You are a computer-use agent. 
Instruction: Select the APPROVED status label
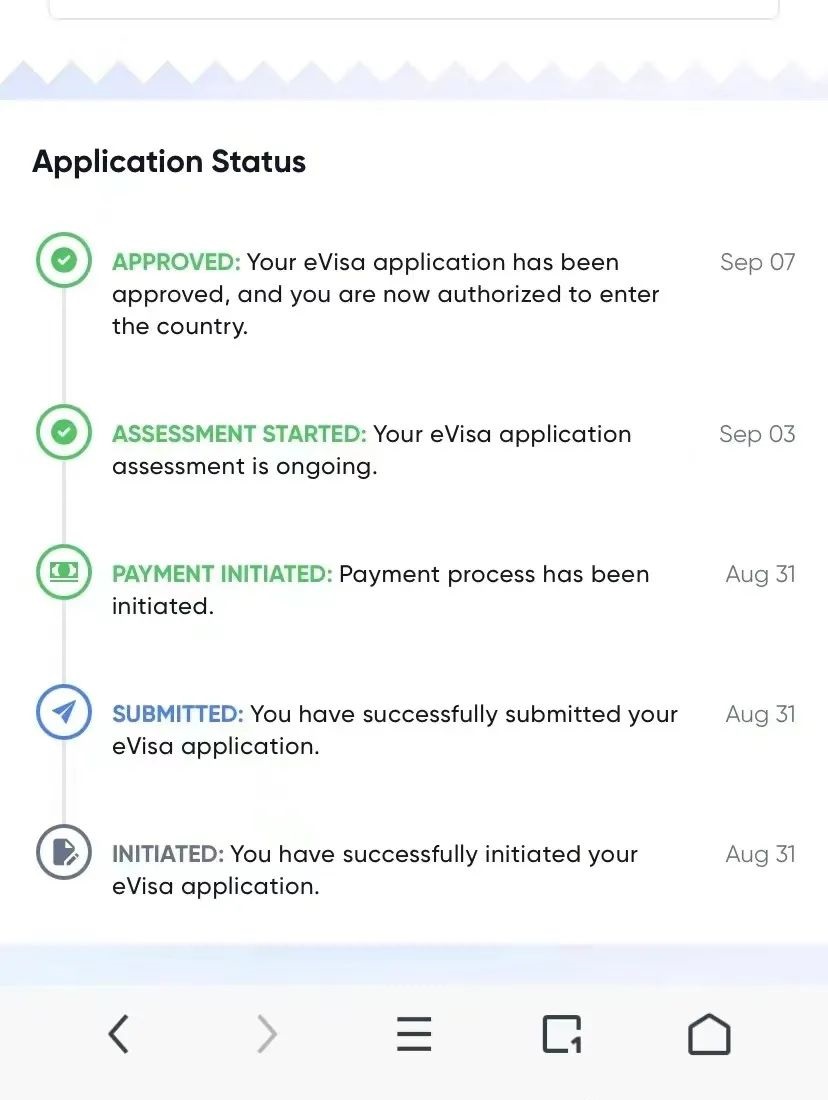[176, 262]
